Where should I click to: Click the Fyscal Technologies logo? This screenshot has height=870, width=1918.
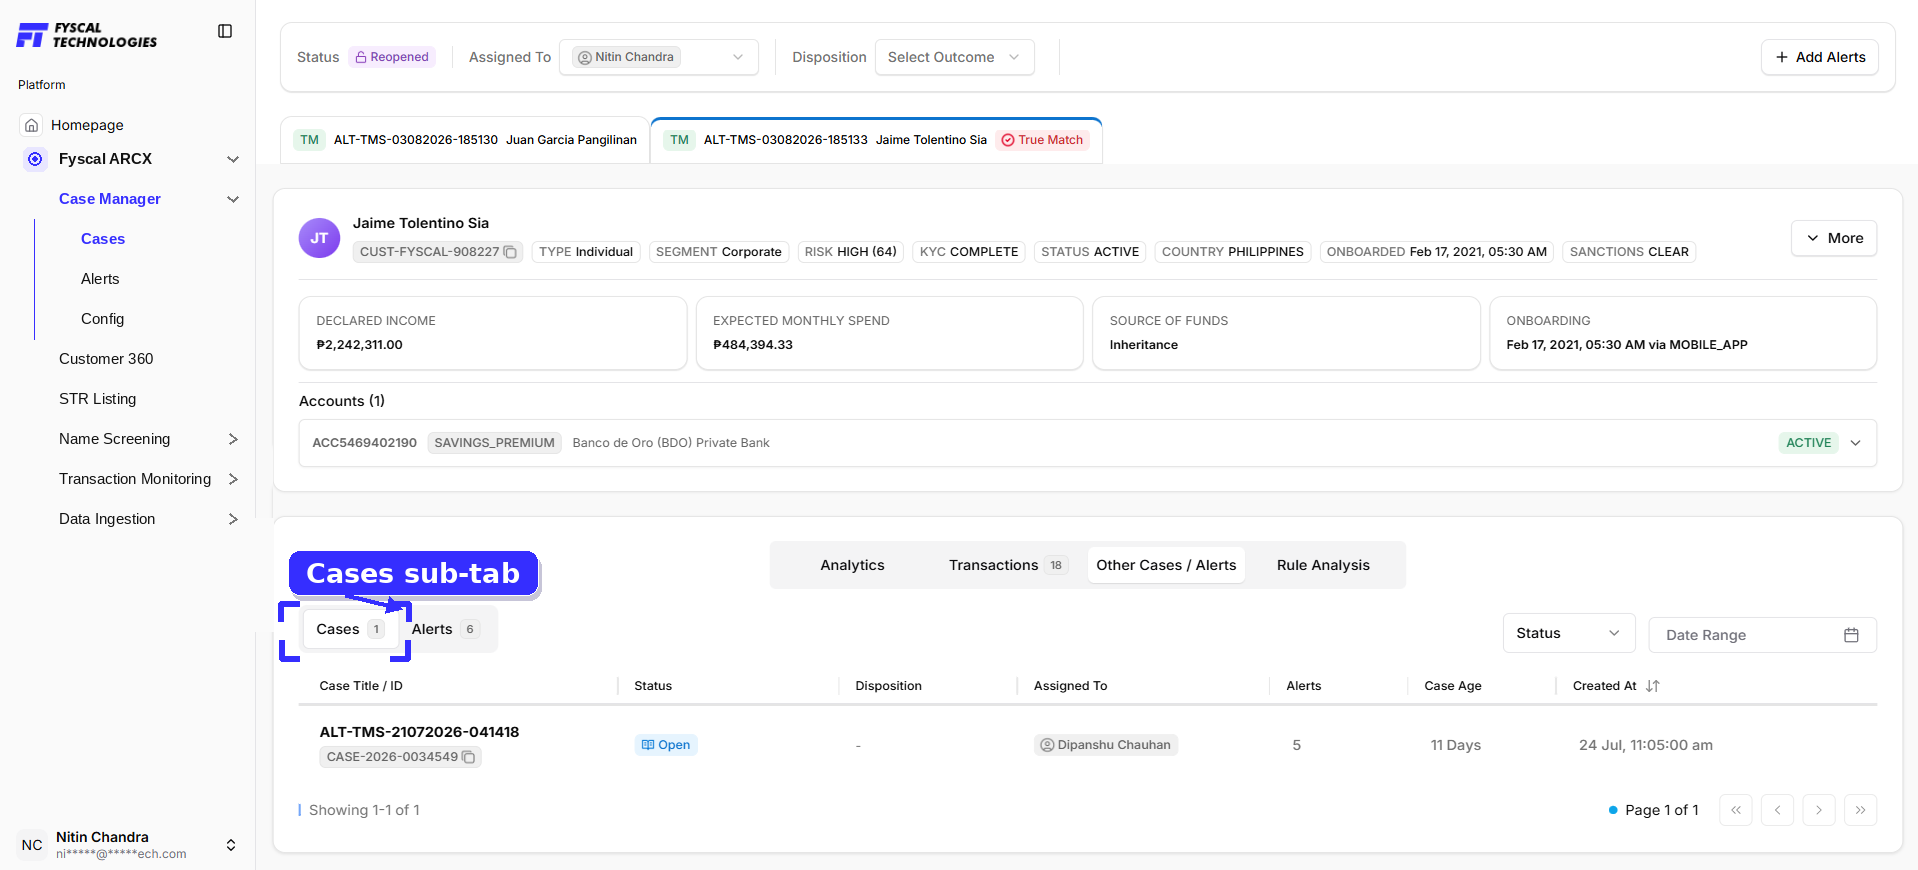pyautogui.click(x=87, y=35)
